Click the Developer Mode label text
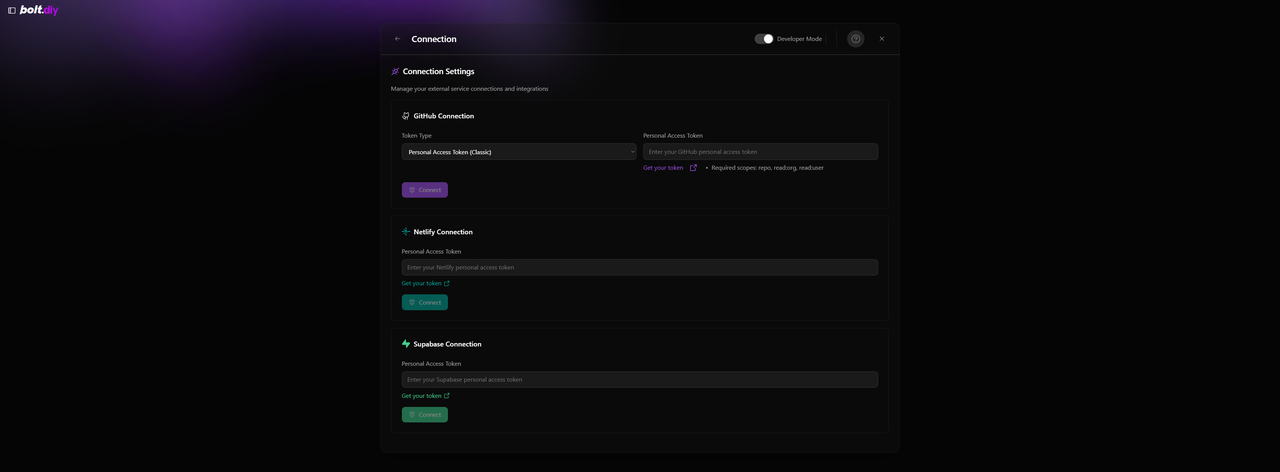The image size is (1280, 472). click(800, 39)
